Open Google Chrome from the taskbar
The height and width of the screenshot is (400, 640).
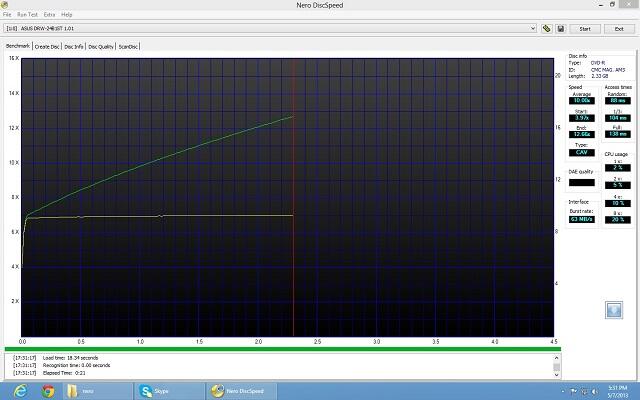48,391
